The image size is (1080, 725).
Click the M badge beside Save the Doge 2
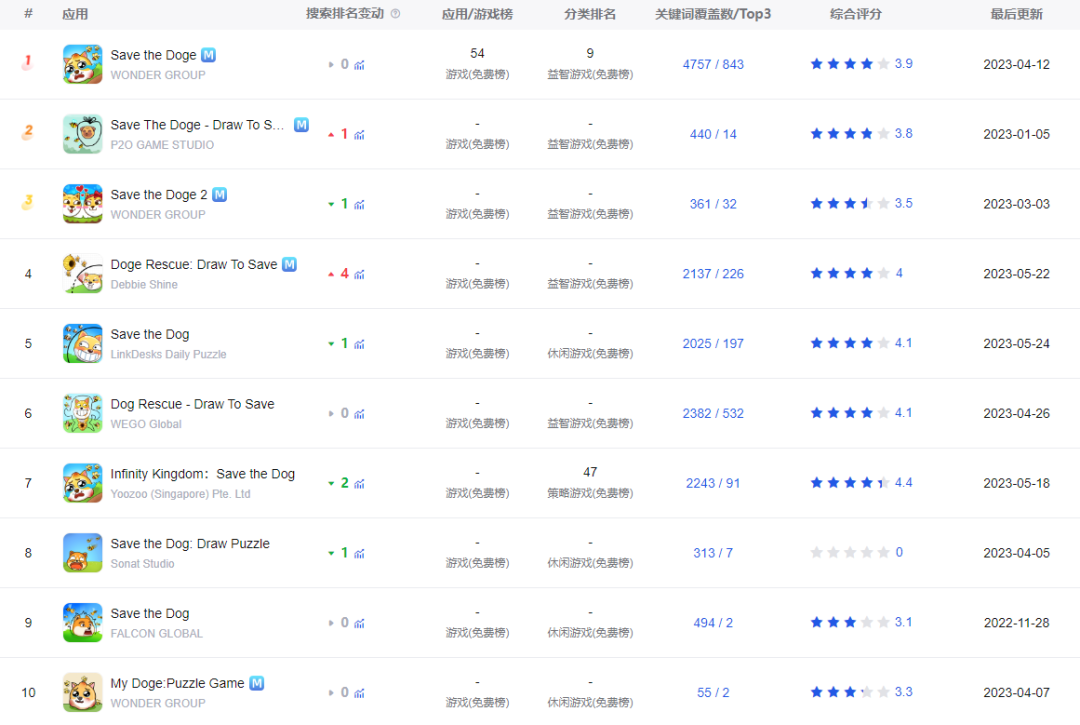(220, 195)
